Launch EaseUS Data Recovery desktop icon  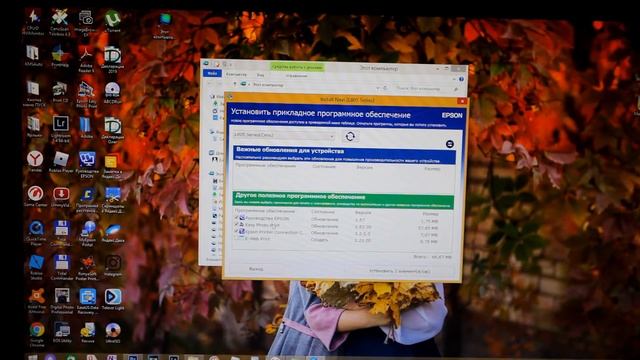point(87,300)
